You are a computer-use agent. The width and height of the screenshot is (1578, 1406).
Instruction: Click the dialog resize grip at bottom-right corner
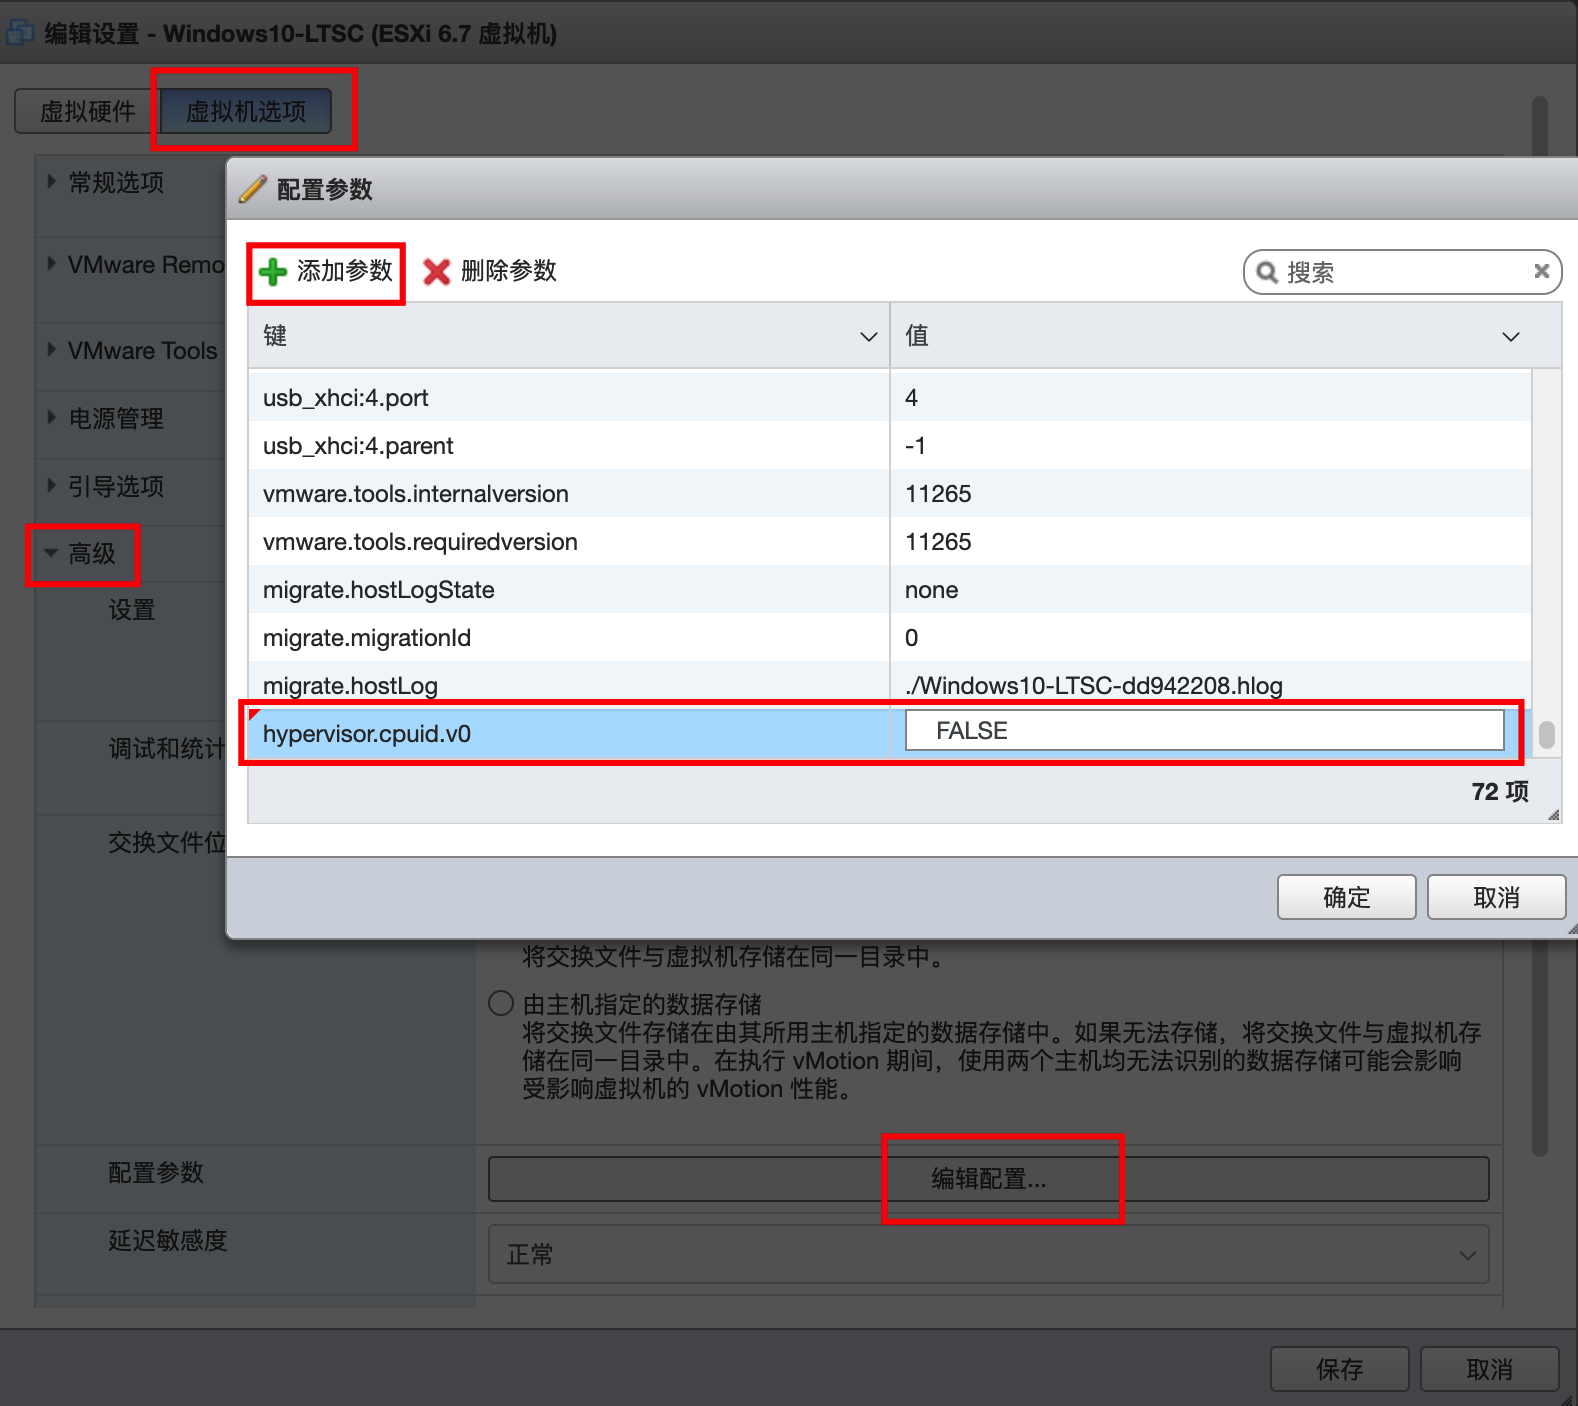point(1571,929)
